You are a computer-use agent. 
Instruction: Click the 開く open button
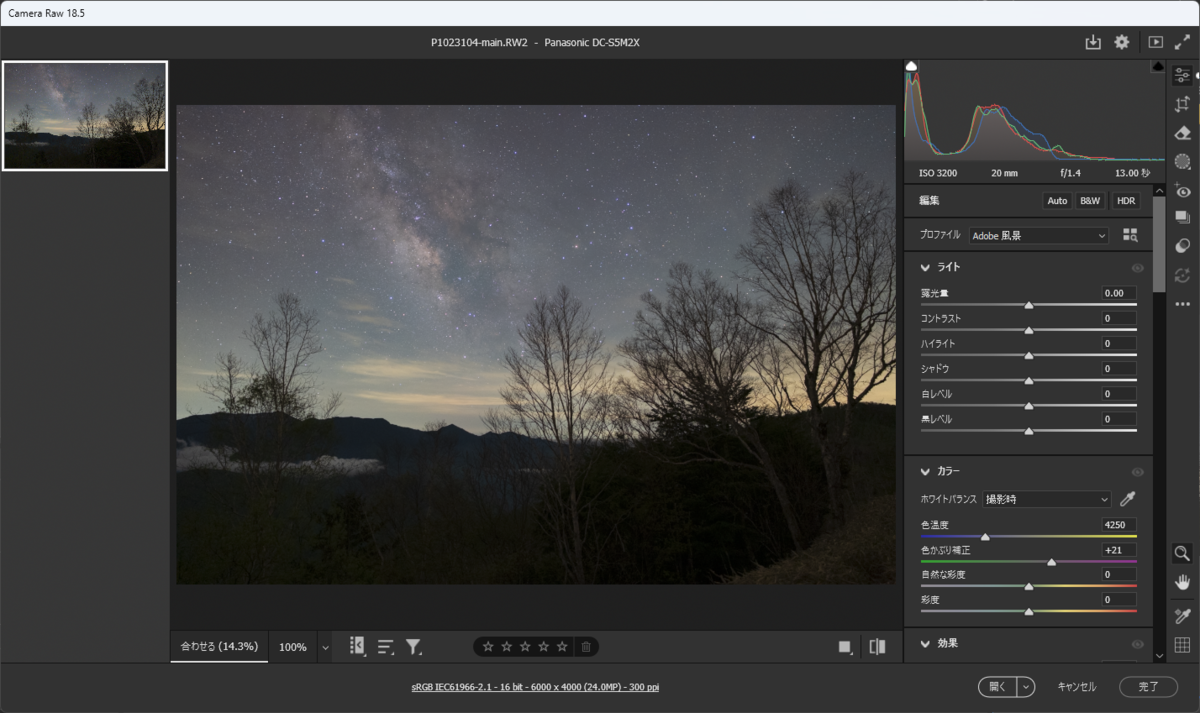[x=998, y=687]
